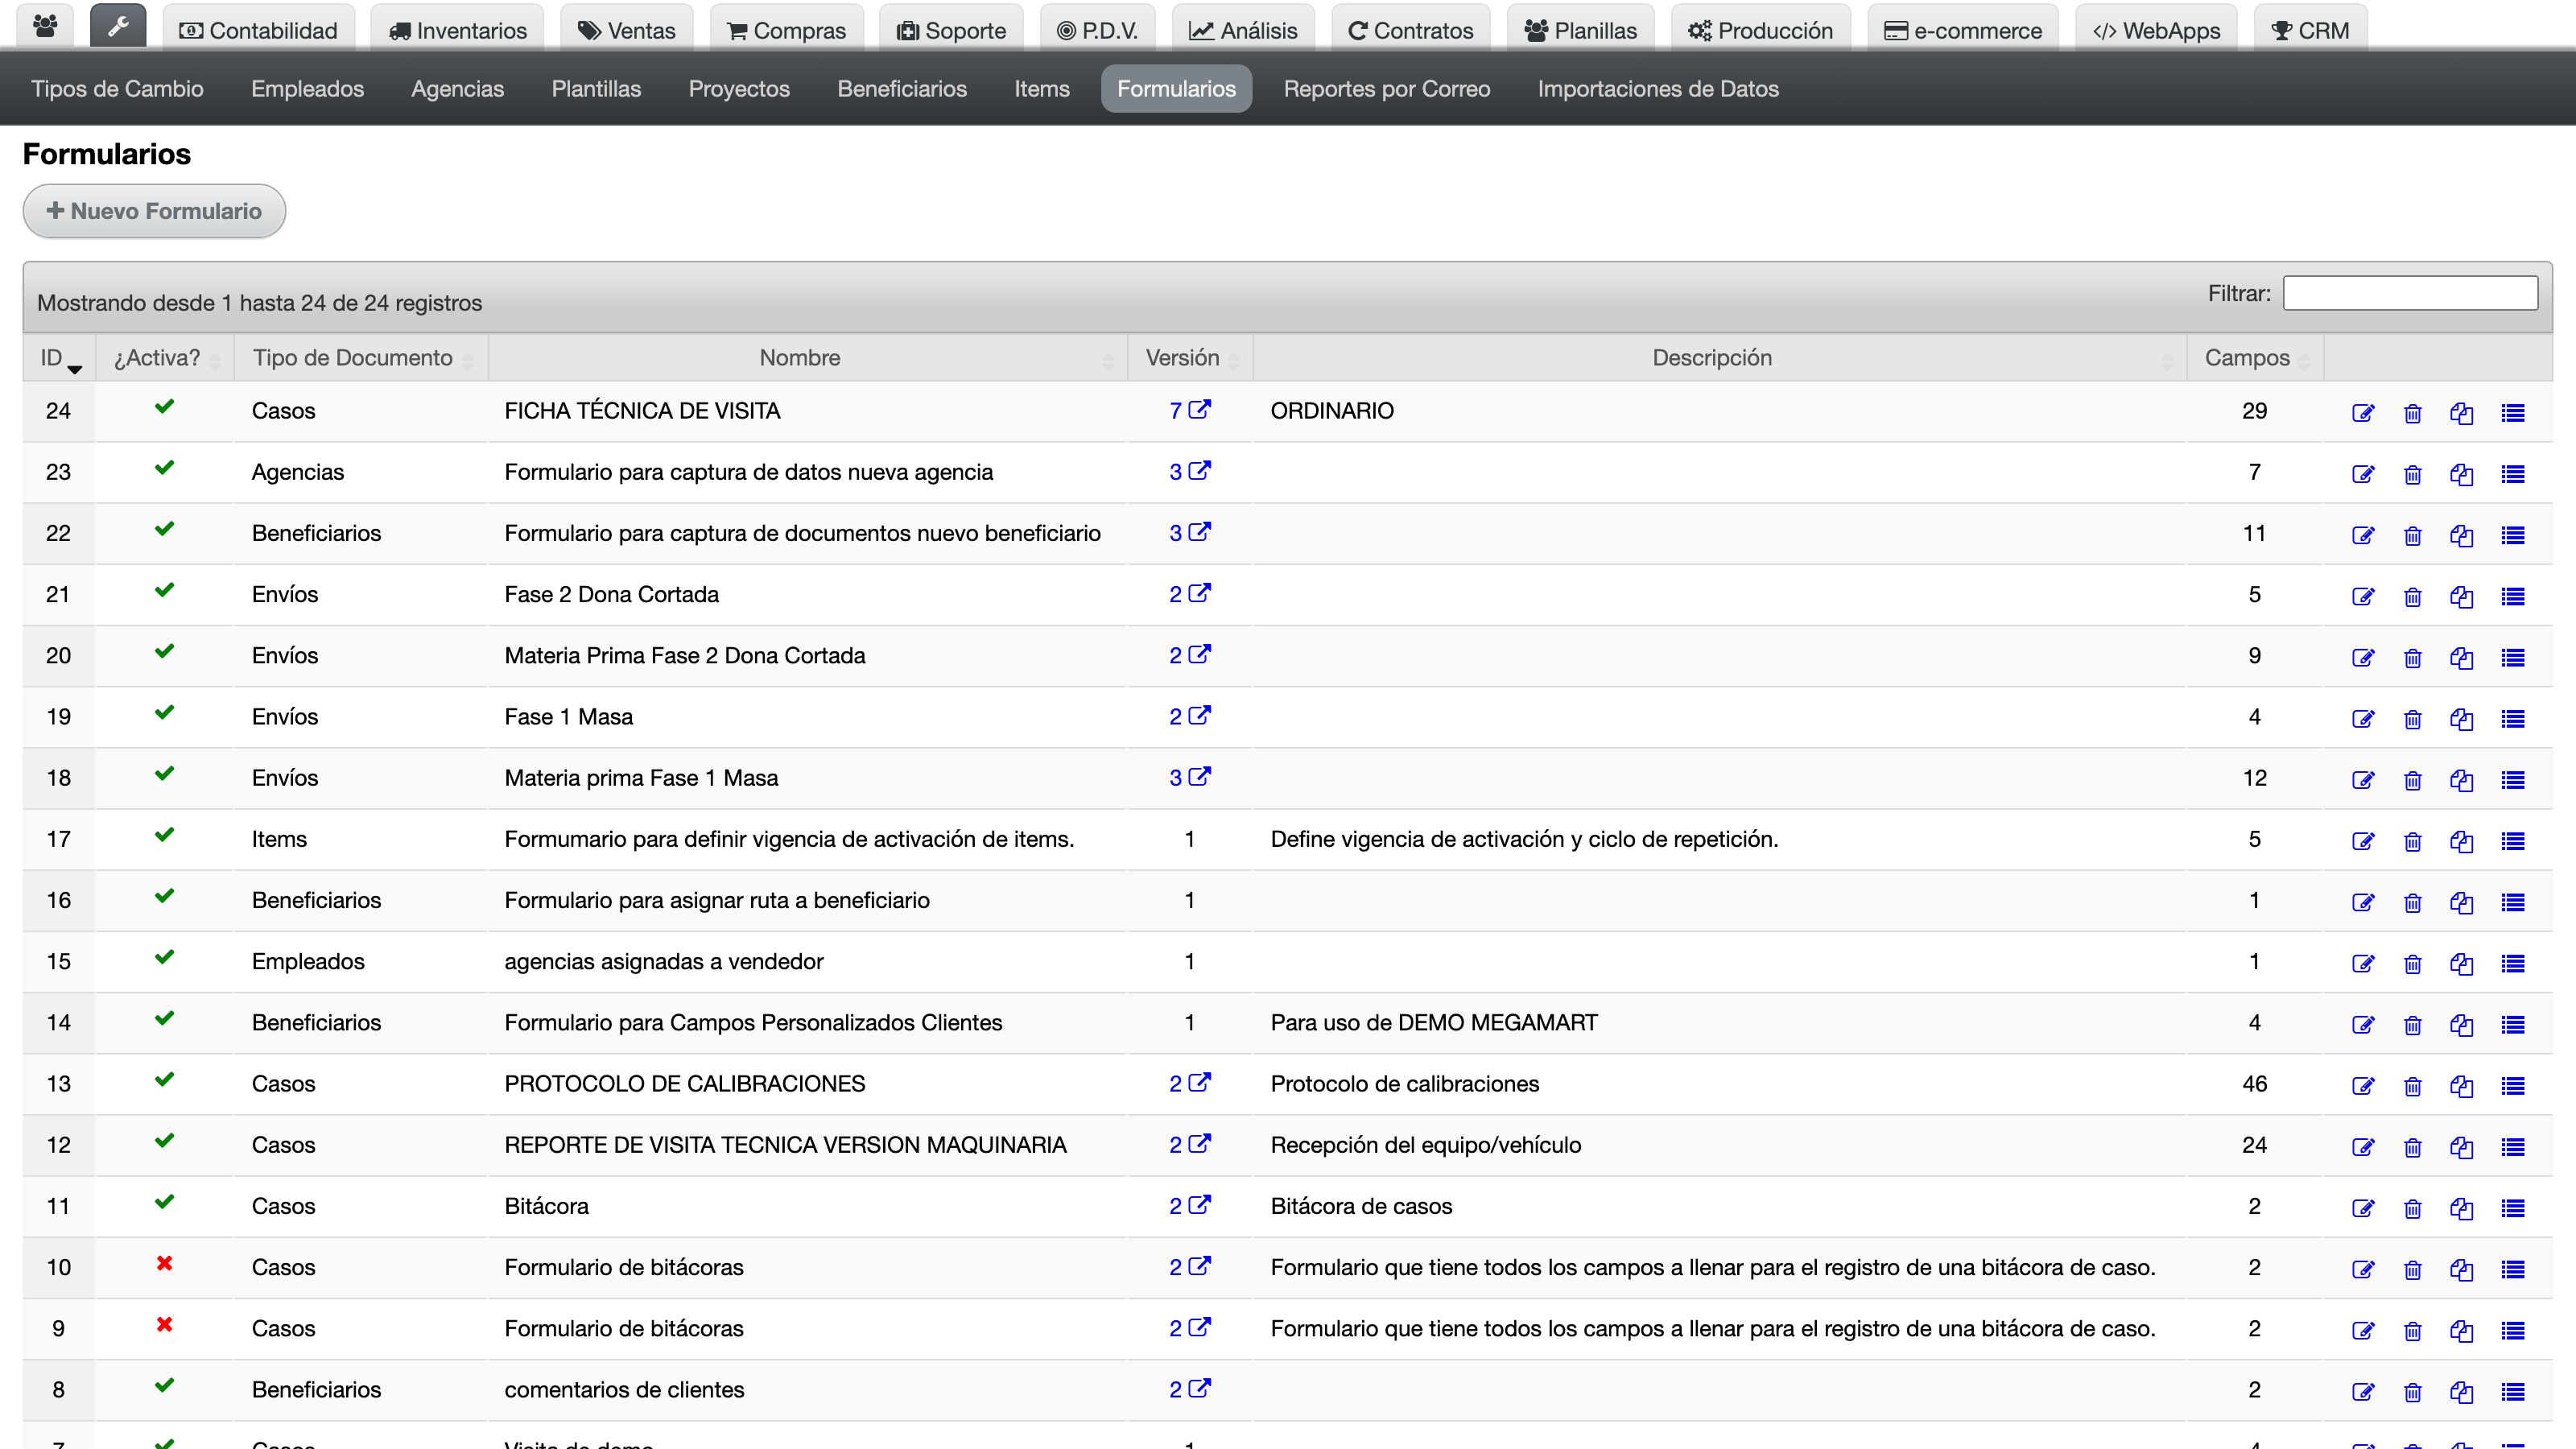Open field list for FICHA TÉCNICA DE VISITA
Image resolution: width=2576 pixels, height=1449 pixels.
(x=2512, y=413)
